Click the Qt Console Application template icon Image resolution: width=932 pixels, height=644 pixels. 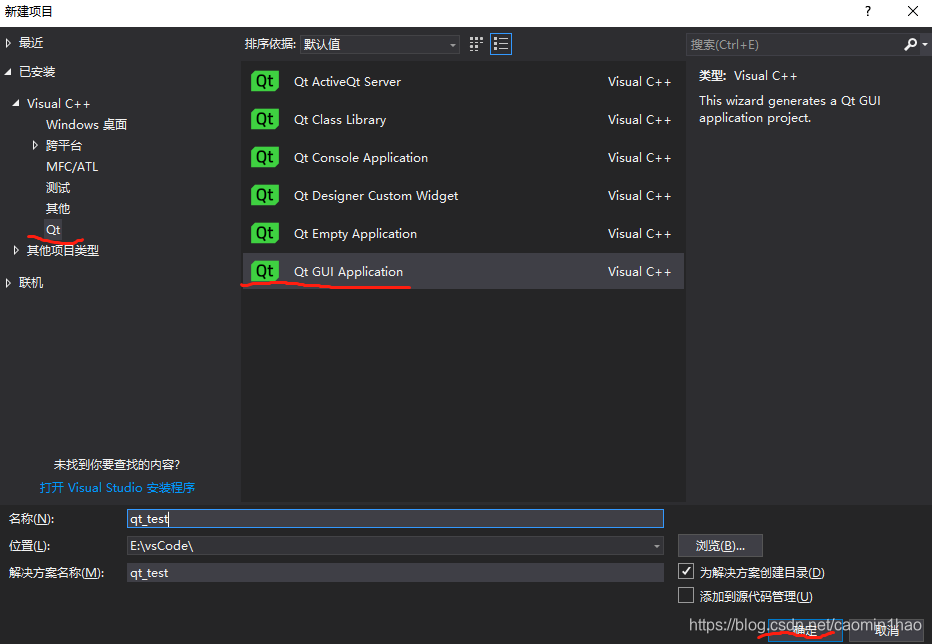265,158
